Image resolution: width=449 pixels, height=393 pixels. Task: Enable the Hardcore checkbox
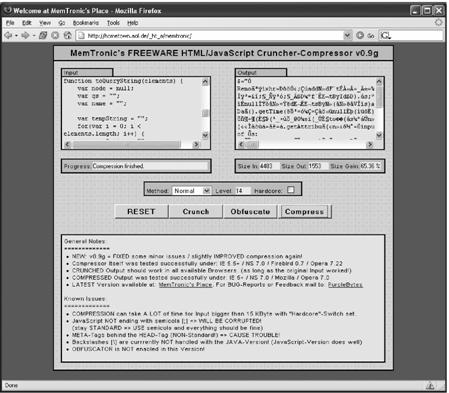291,190
